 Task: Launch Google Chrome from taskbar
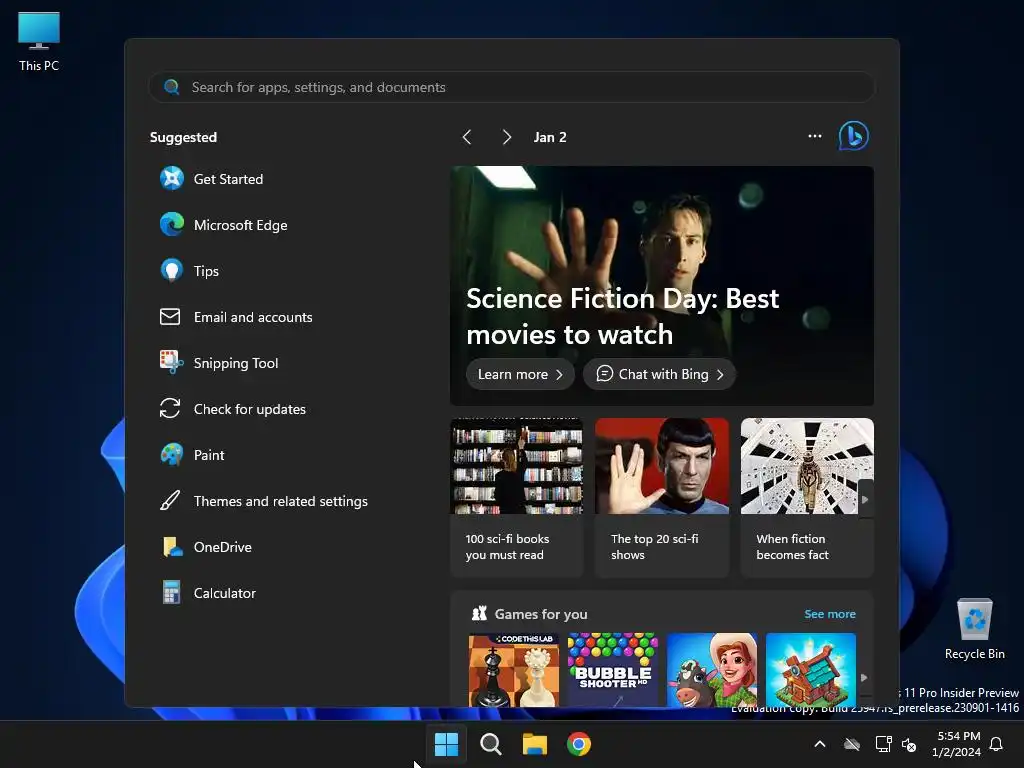coord(579,744)
